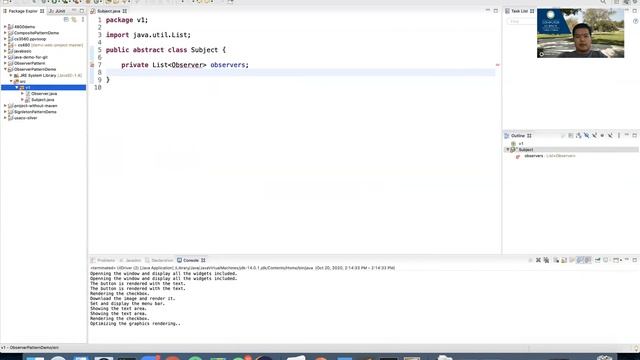Click Remove All Terminated Launches icon
Screen dimensions: 640x360
(x=546, y=260)
